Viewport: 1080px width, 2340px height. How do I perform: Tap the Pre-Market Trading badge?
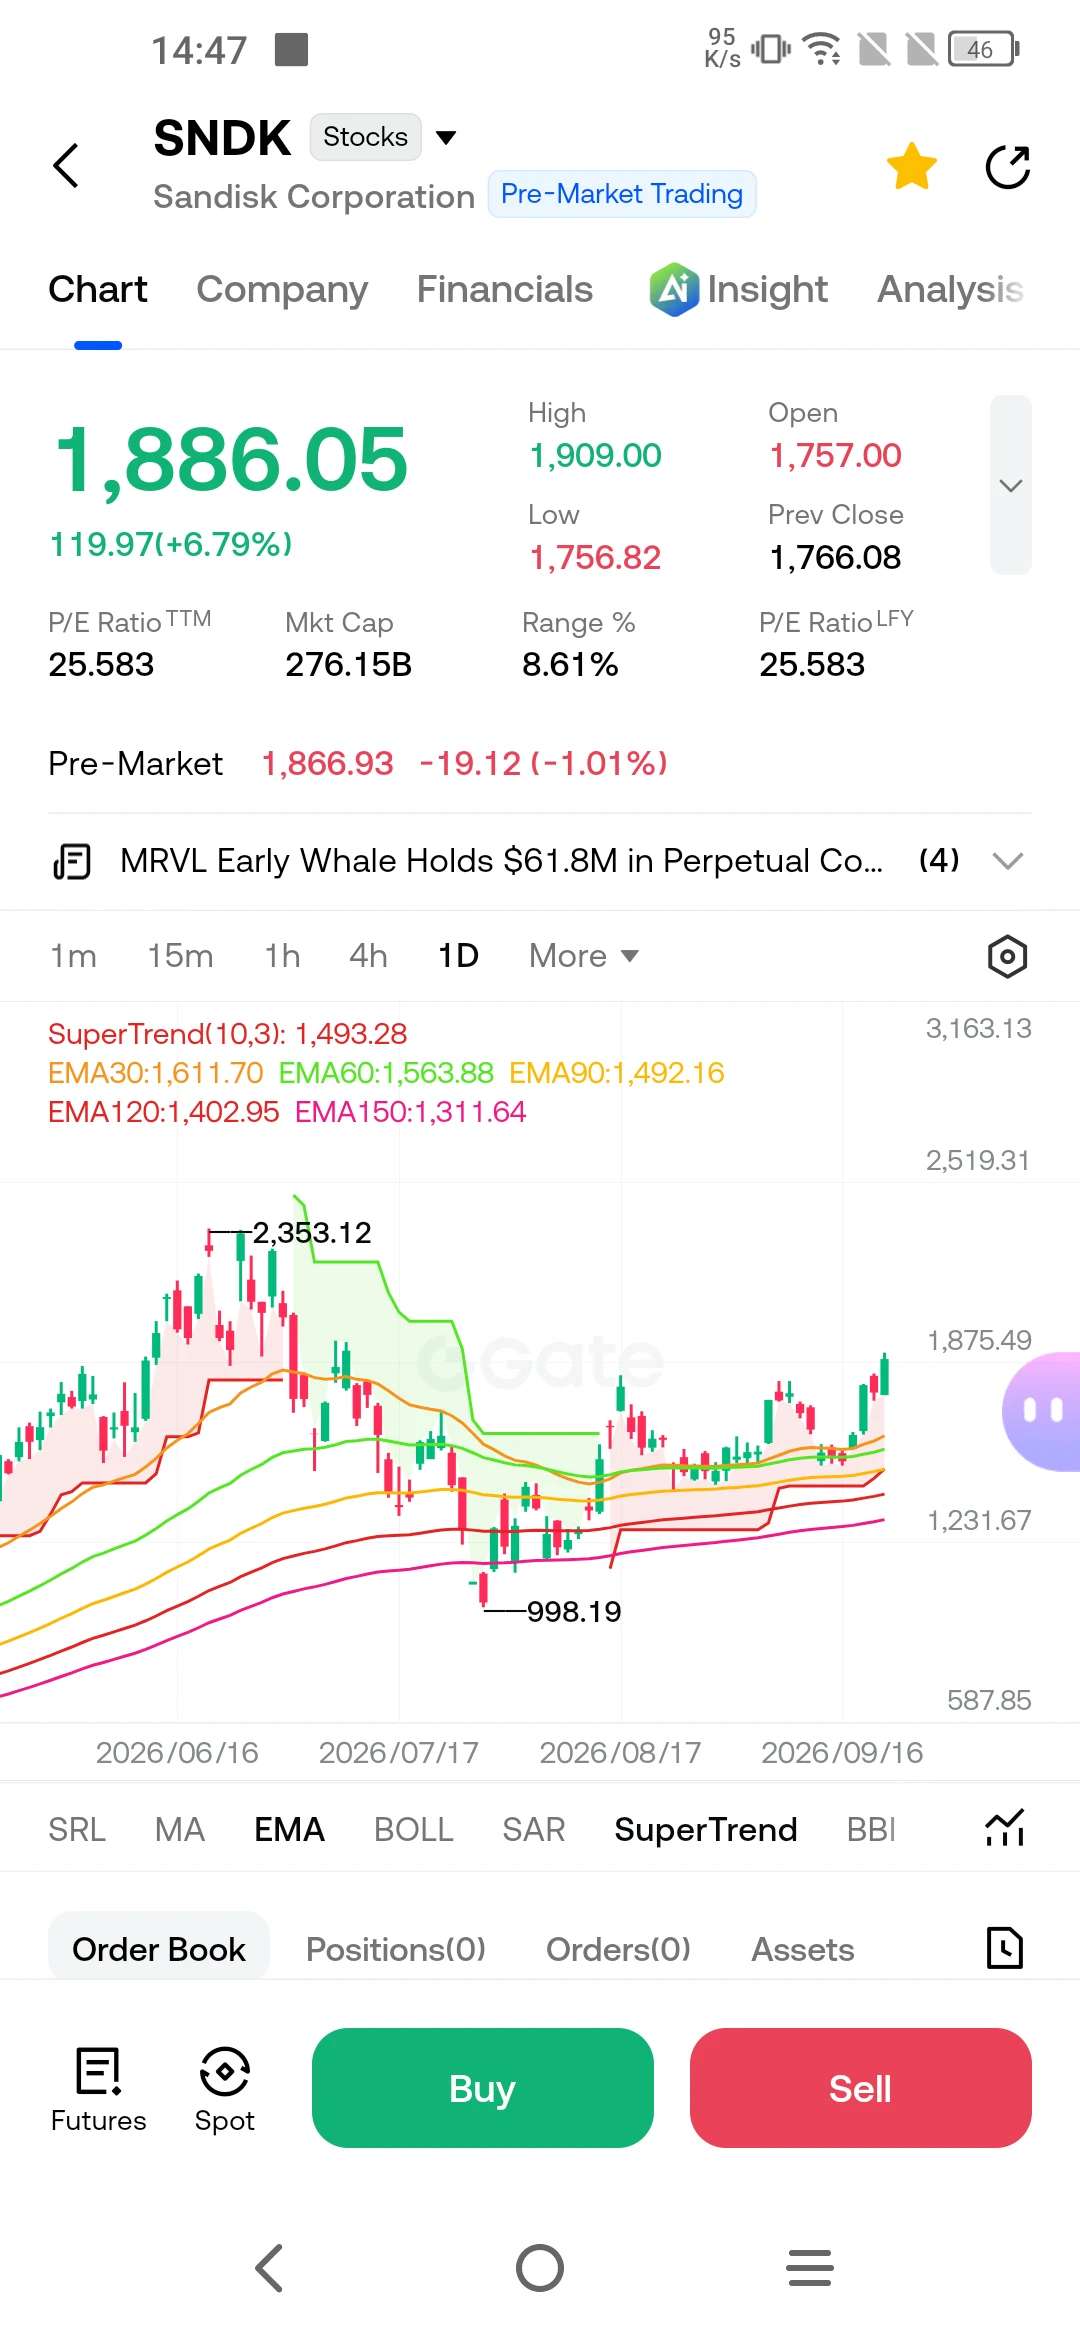click(622, 194)
